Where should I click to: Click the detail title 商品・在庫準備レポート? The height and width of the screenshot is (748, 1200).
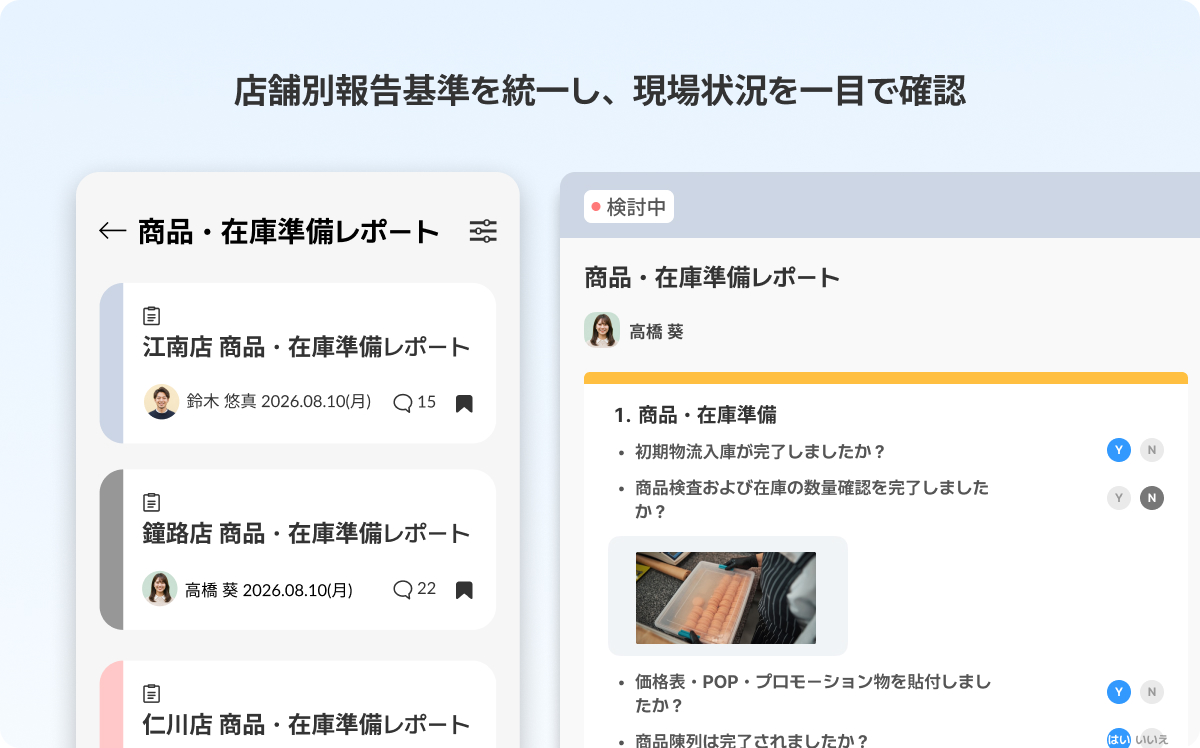[712, 278]
